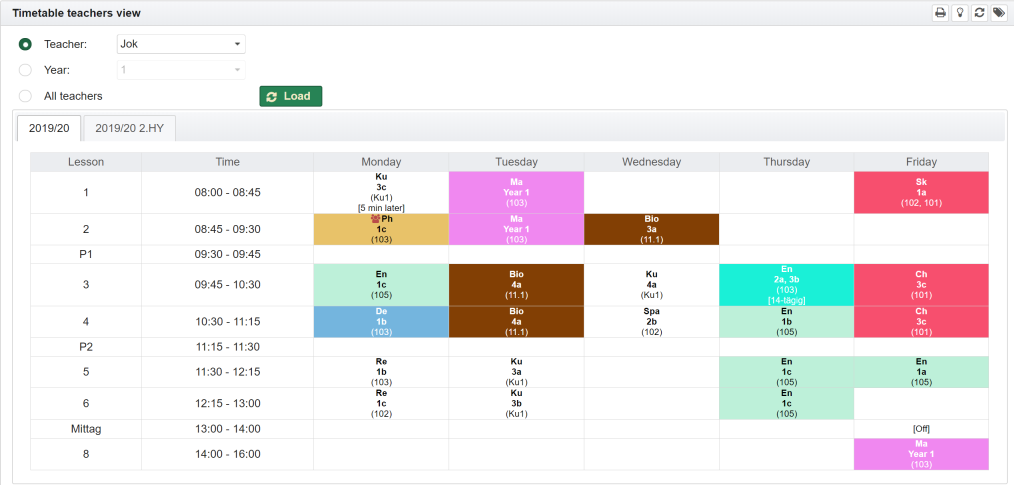Click the tags icon in header
Viewport: 1014px width, 485px height.
[x=998, y=13]
